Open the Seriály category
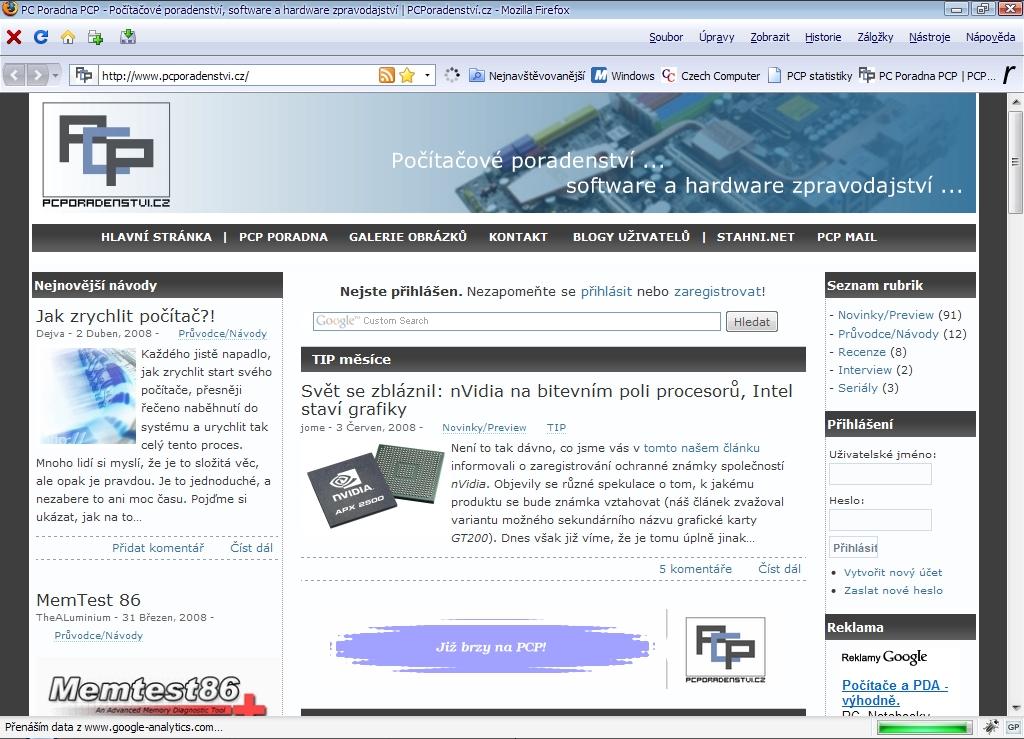The width and height of the screenshot is (1024, 739). click(857, 388)
